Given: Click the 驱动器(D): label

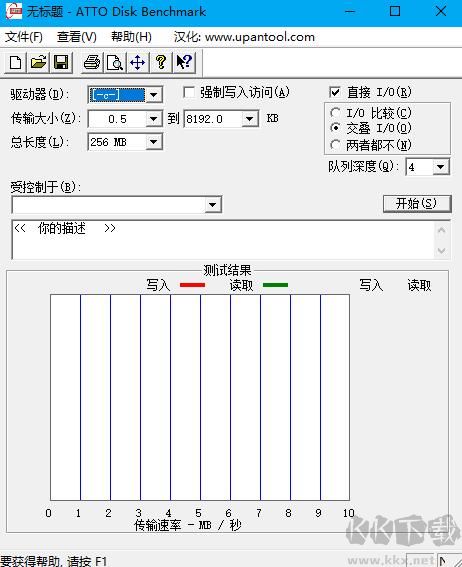Looking at the screenshot, I should point(40,94).
